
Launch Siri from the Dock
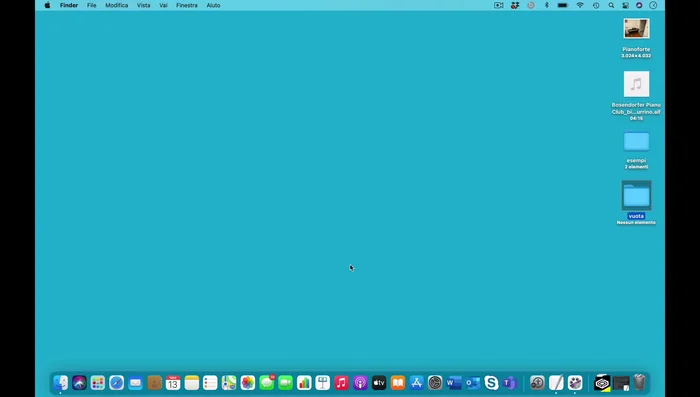coord(79,383)
